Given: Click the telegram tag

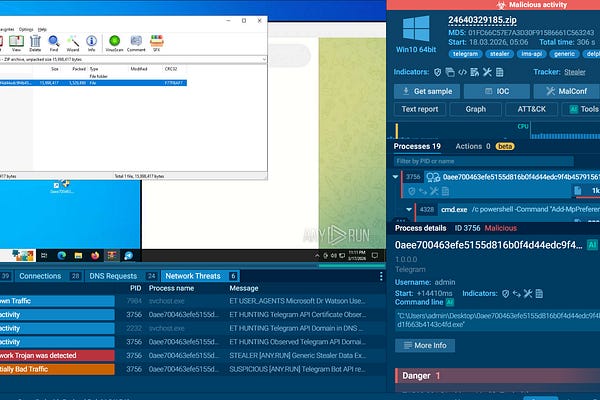Looking at the screenshot, I should 465,54.
